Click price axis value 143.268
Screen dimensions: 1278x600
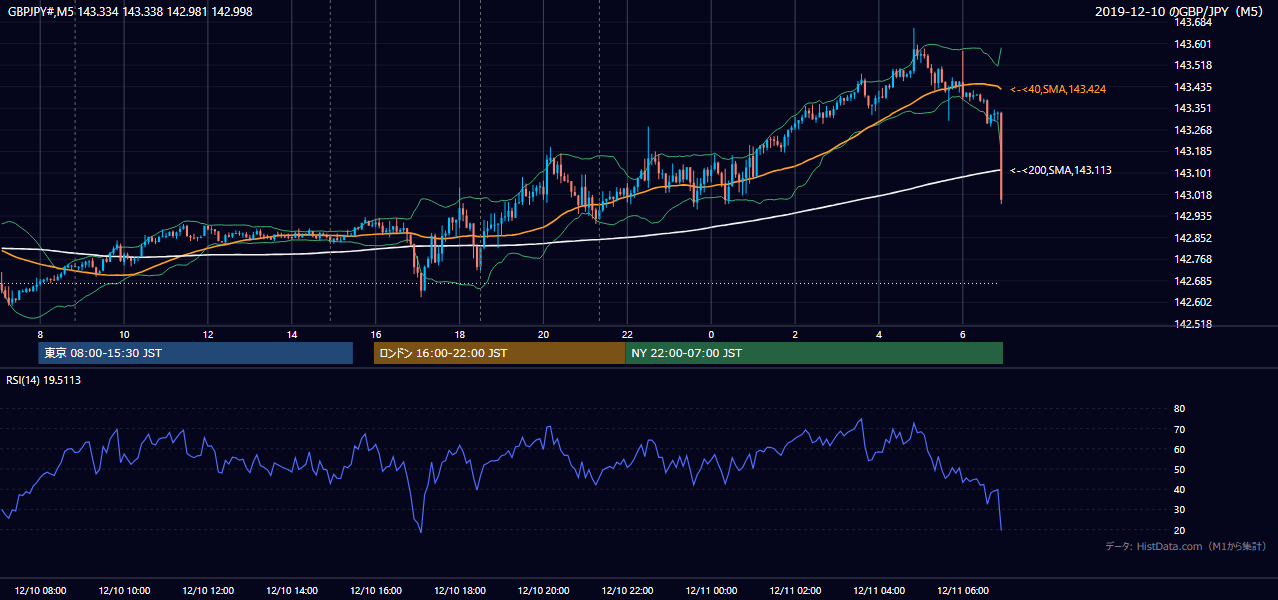(1193, 130)
